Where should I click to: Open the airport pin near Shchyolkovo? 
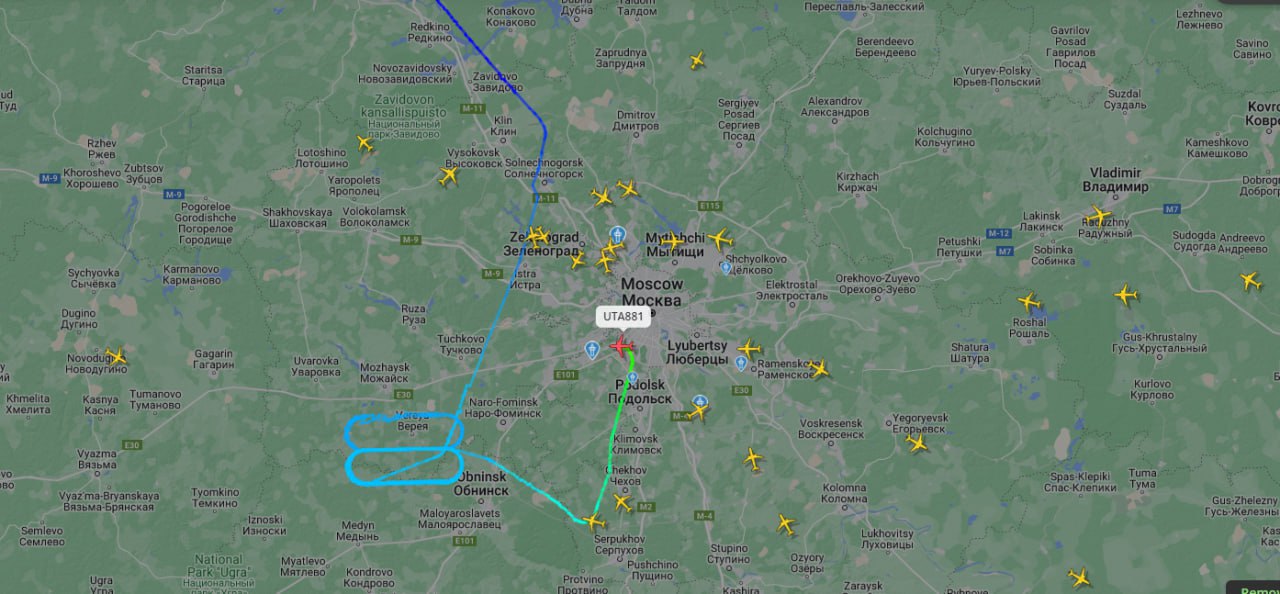pos(726,268)
